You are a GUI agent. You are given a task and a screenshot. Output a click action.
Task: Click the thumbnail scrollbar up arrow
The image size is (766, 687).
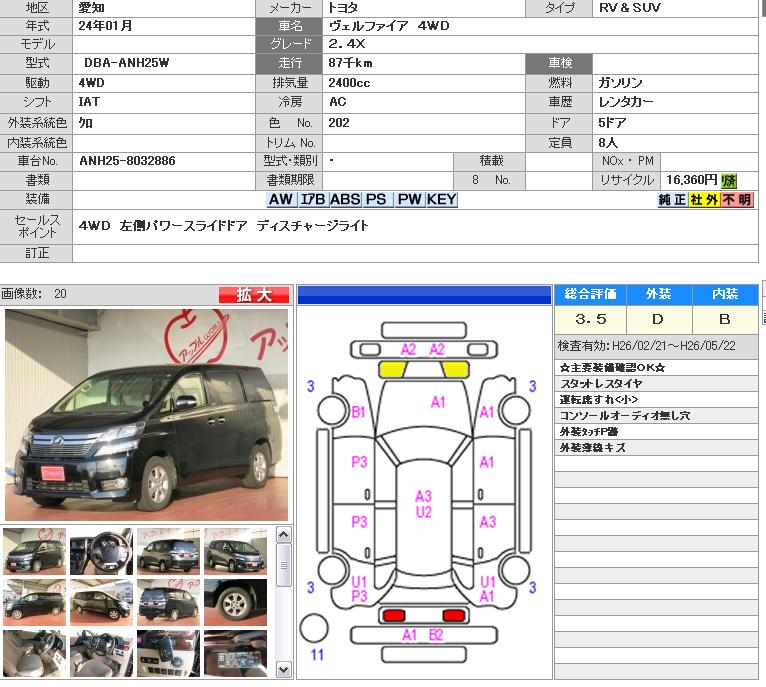pos(283,535)
